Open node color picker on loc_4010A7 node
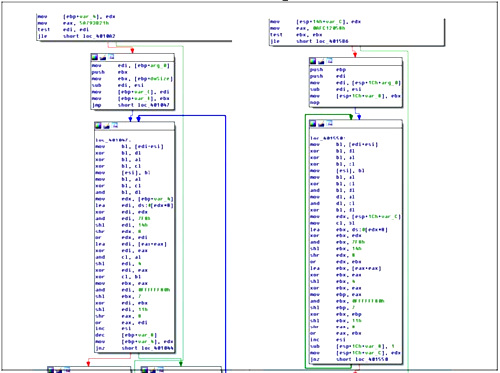 pos(98,126)
